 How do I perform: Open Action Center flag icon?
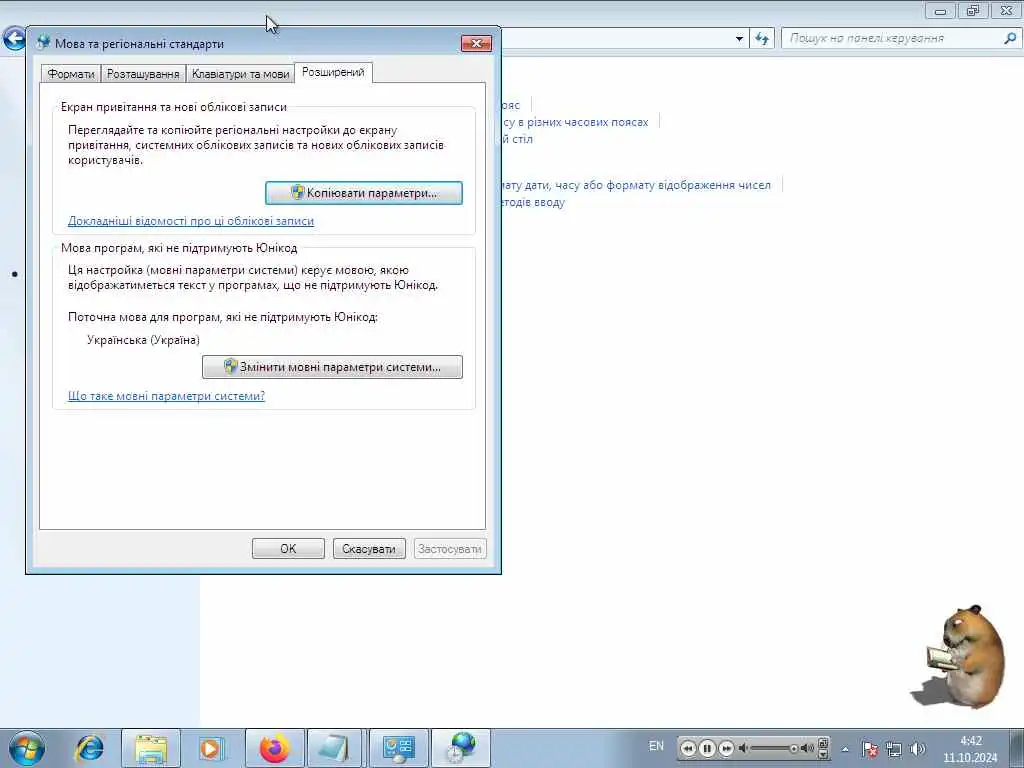coord(869,749)
